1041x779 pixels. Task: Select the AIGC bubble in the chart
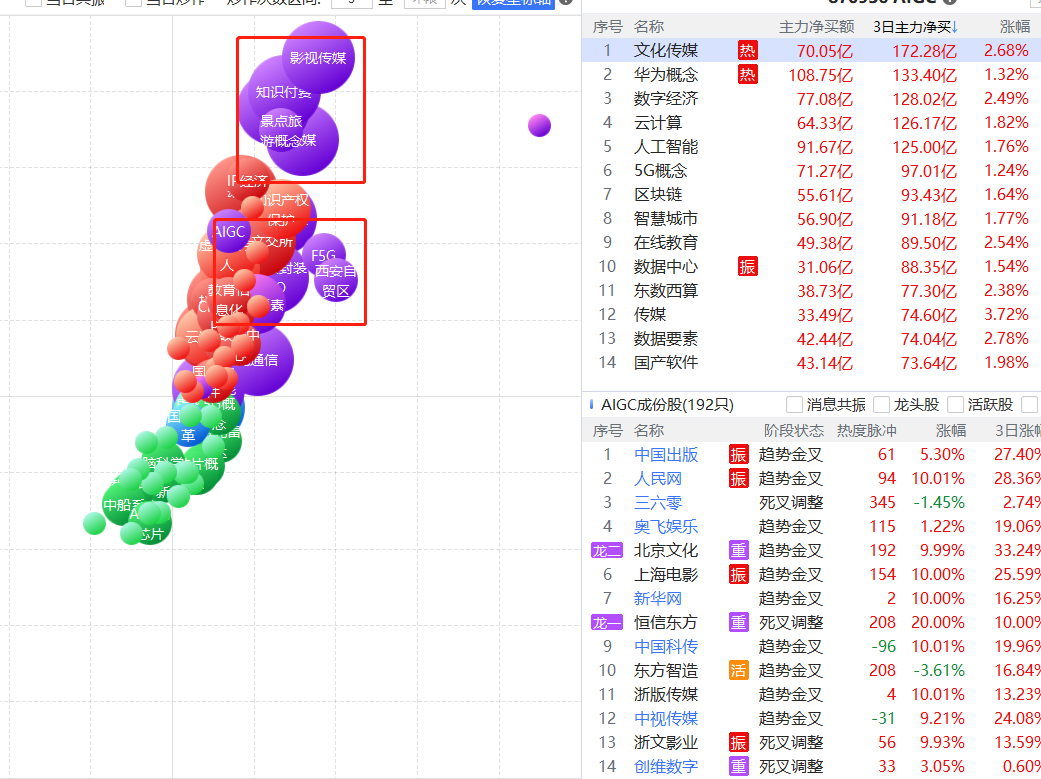(230, 232)
